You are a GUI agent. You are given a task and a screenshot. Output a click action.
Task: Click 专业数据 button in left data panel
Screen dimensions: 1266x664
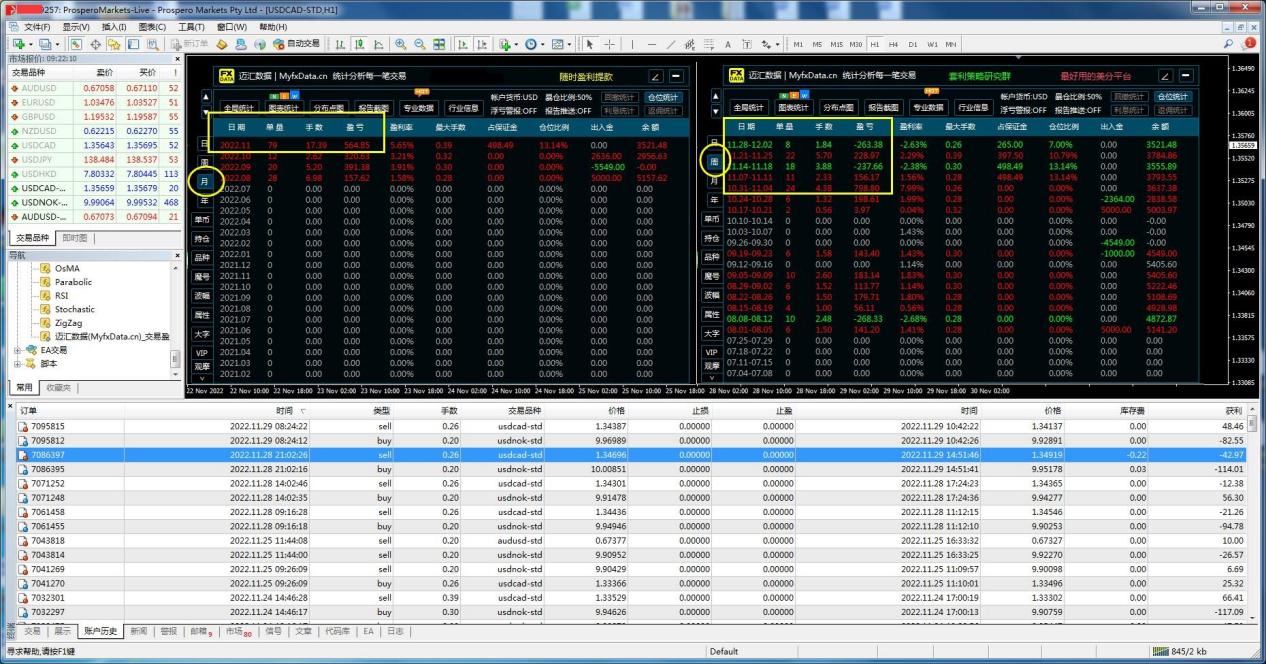pos(419,108)
